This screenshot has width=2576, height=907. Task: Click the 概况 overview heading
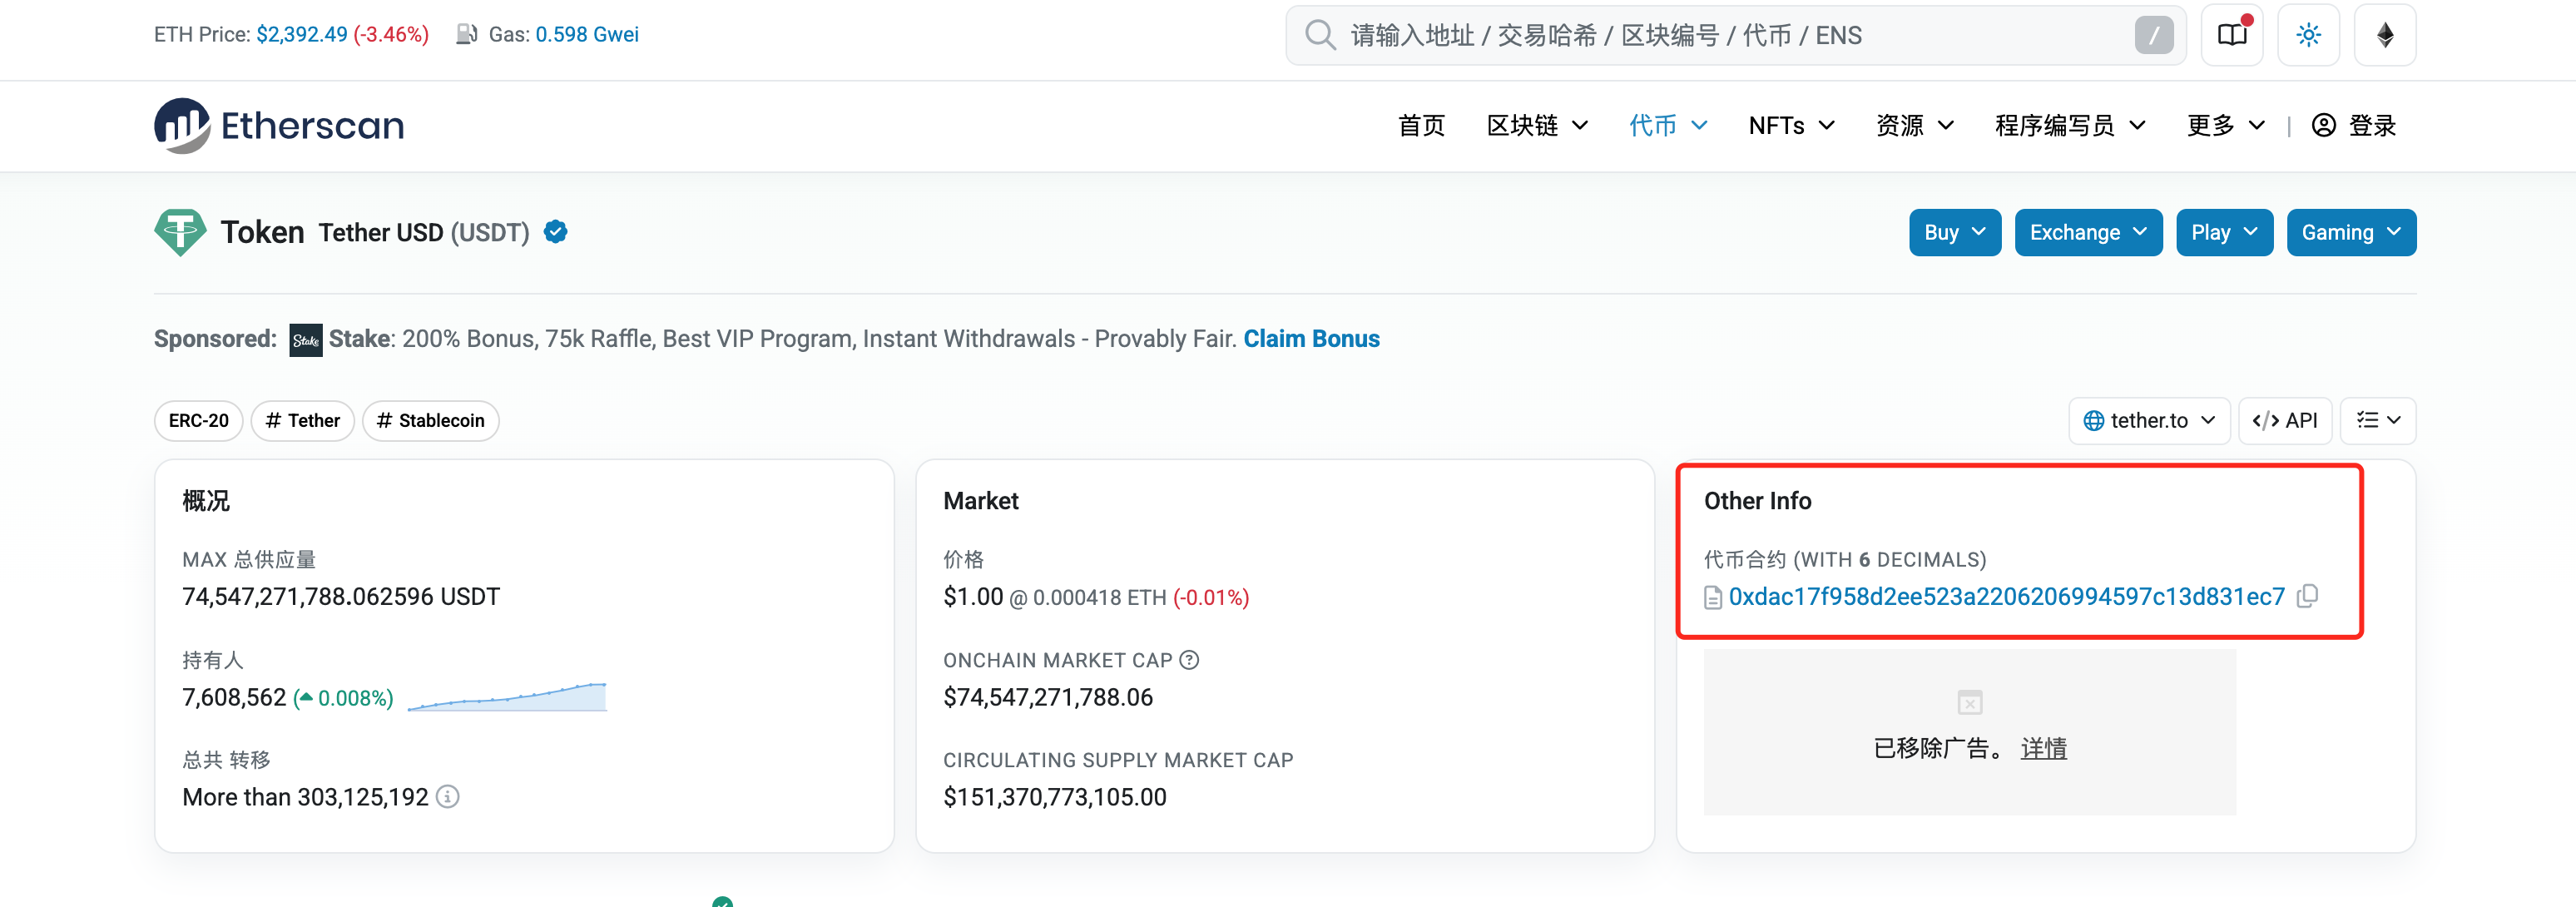click(x=206, y=501)
